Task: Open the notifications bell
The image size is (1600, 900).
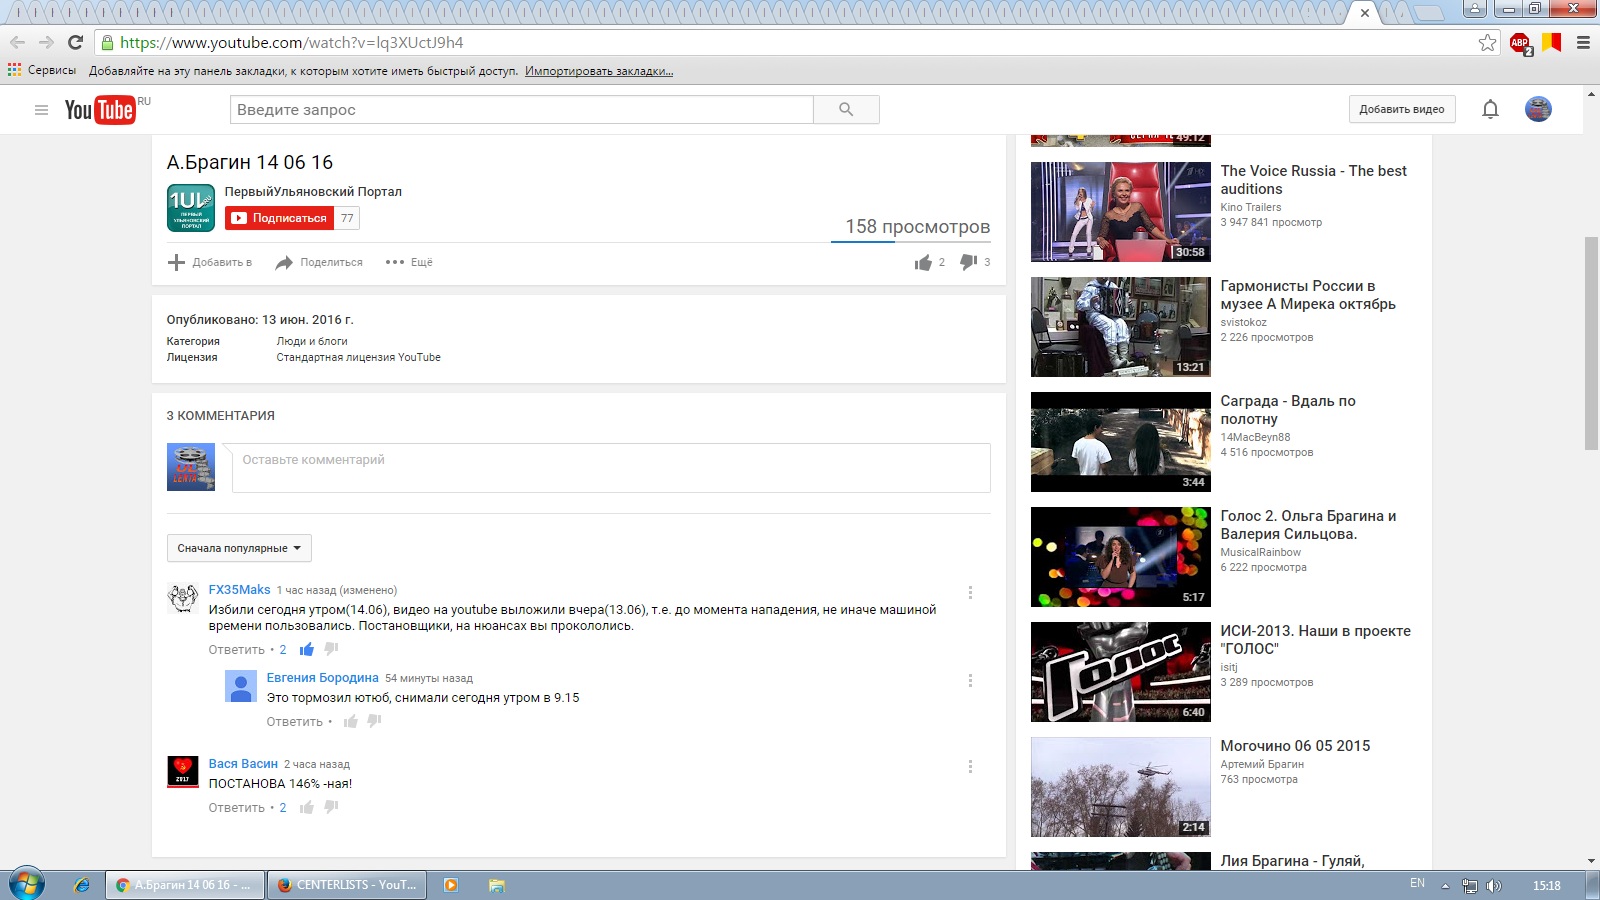Action: pyautogui.click(x=1490, y=110)
